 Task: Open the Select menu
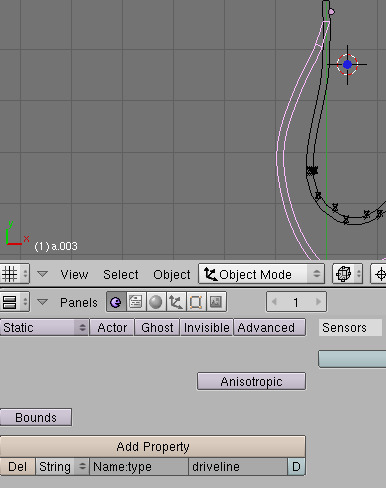pos(121,275)
